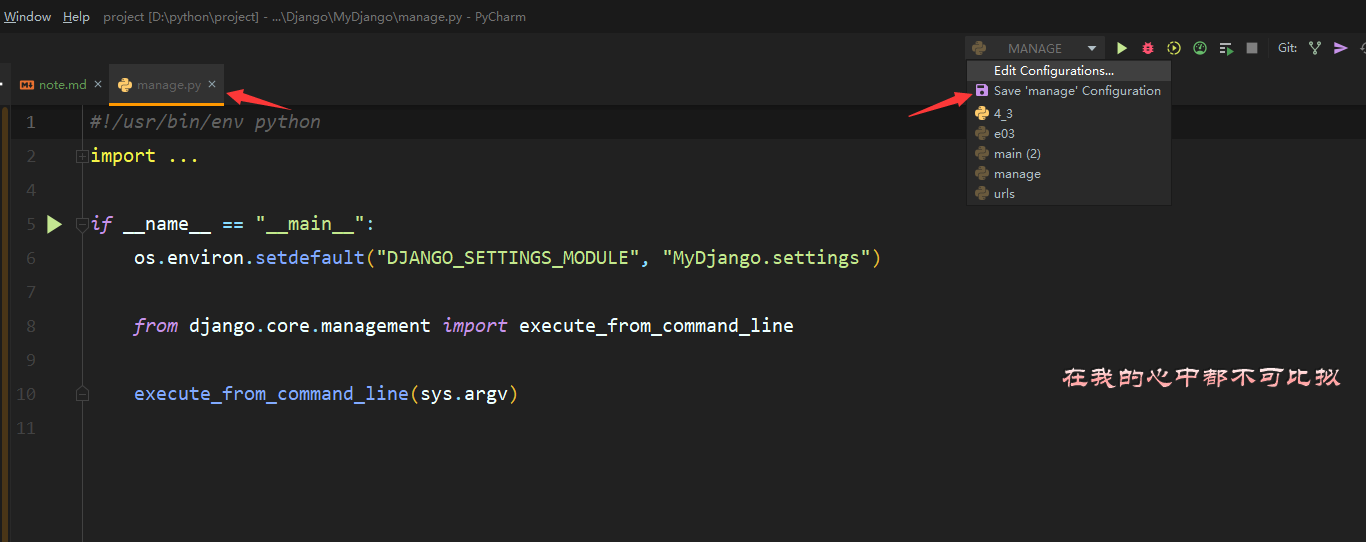Click the "MyDjango.settings" string
This screenshot has width=1366, height=542.
(766, 258)
